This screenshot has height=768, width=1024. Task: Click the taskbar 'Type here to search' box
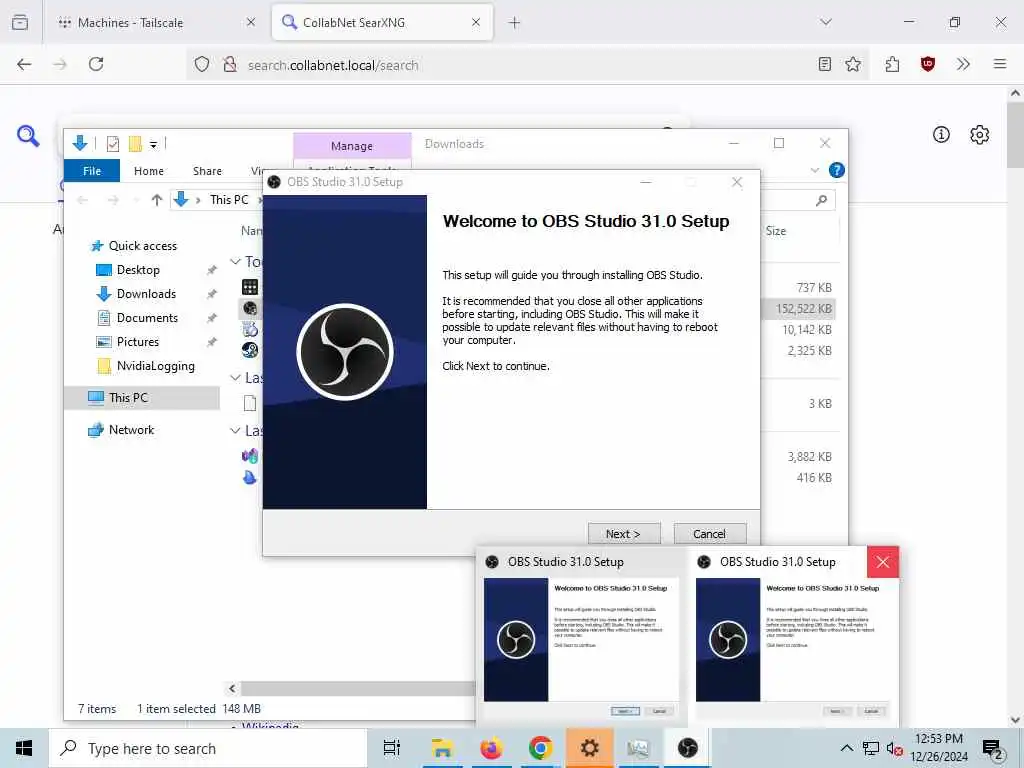(208, 748)
